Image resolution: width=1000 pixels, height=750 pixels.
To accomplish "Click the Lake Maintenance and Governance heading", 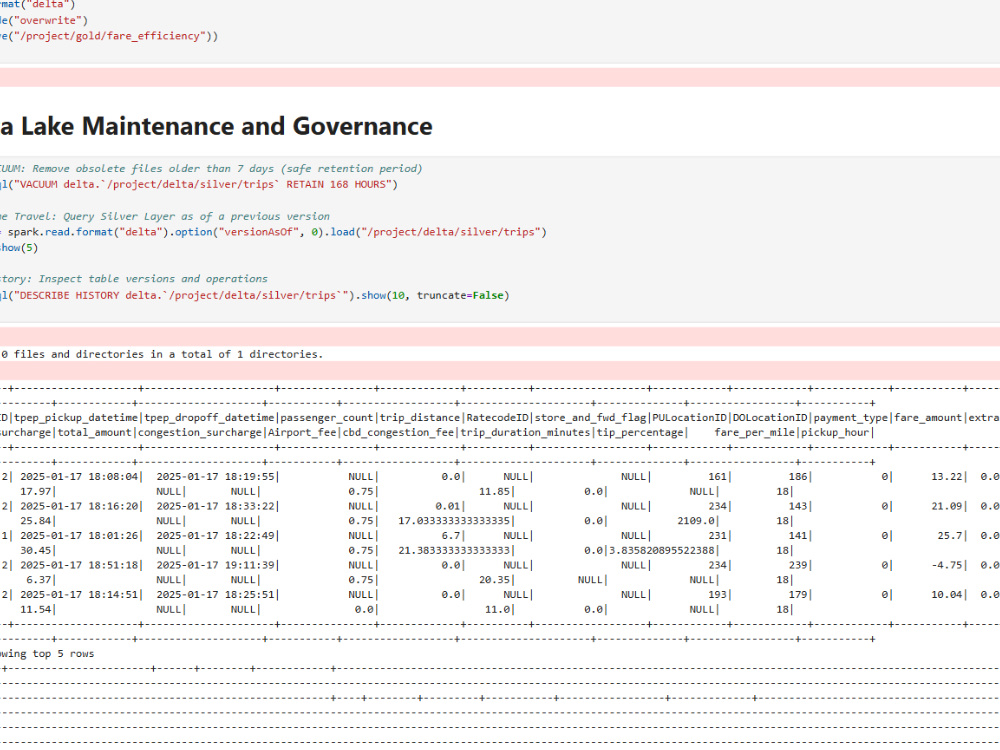I will tap(216, 126).
